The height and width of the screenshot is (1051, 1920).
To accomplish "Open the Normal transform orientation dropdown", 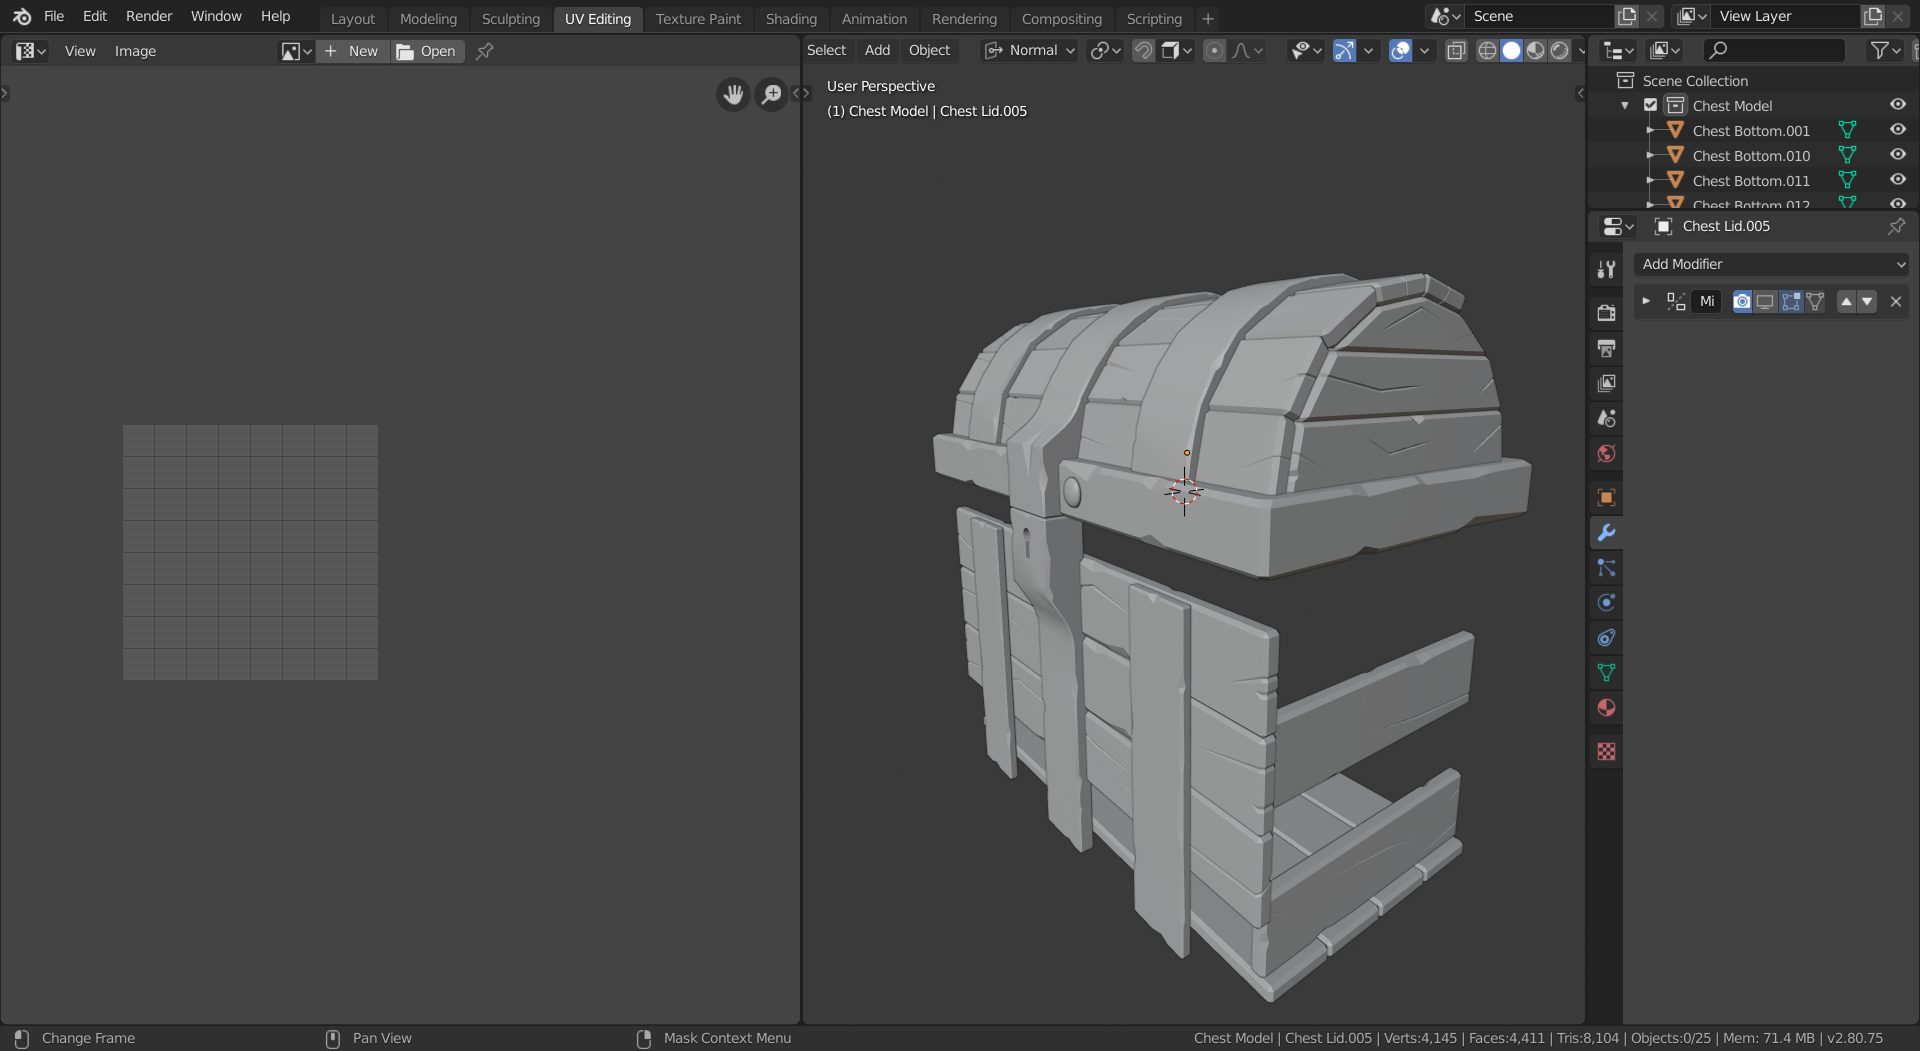I will [x=1030, y=51].
